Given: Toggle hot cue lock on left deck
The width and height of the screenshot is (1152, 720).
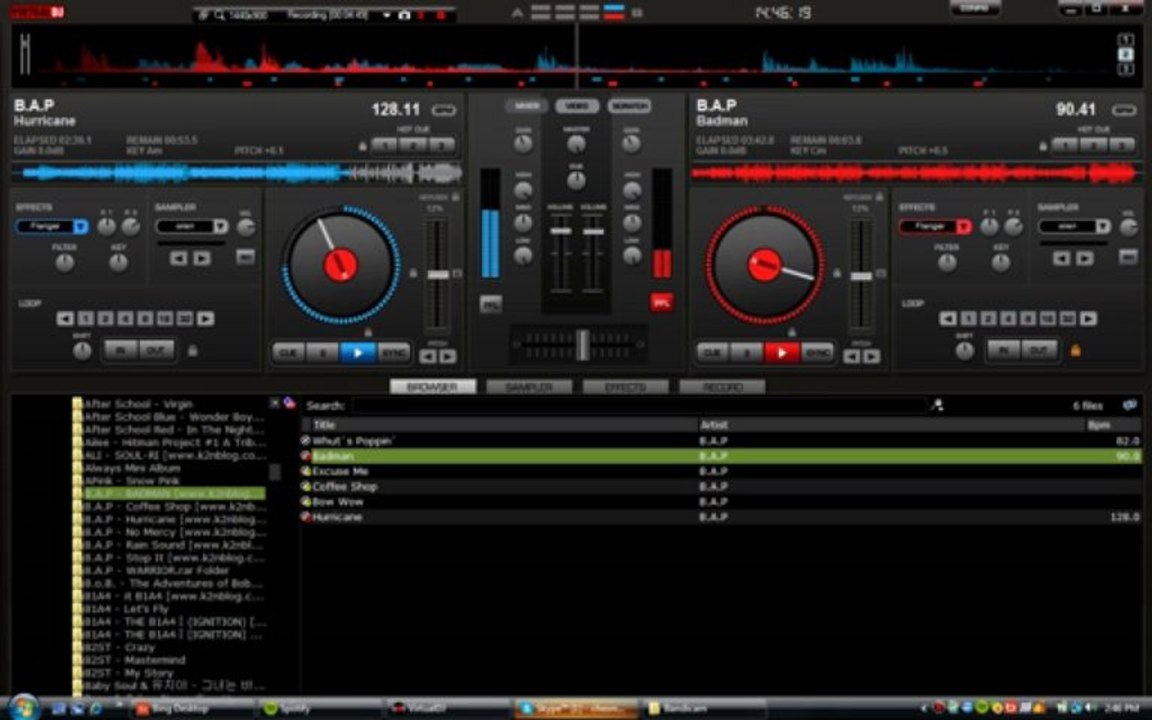Looking at the screenshot, I should click(x=363, y=146).
